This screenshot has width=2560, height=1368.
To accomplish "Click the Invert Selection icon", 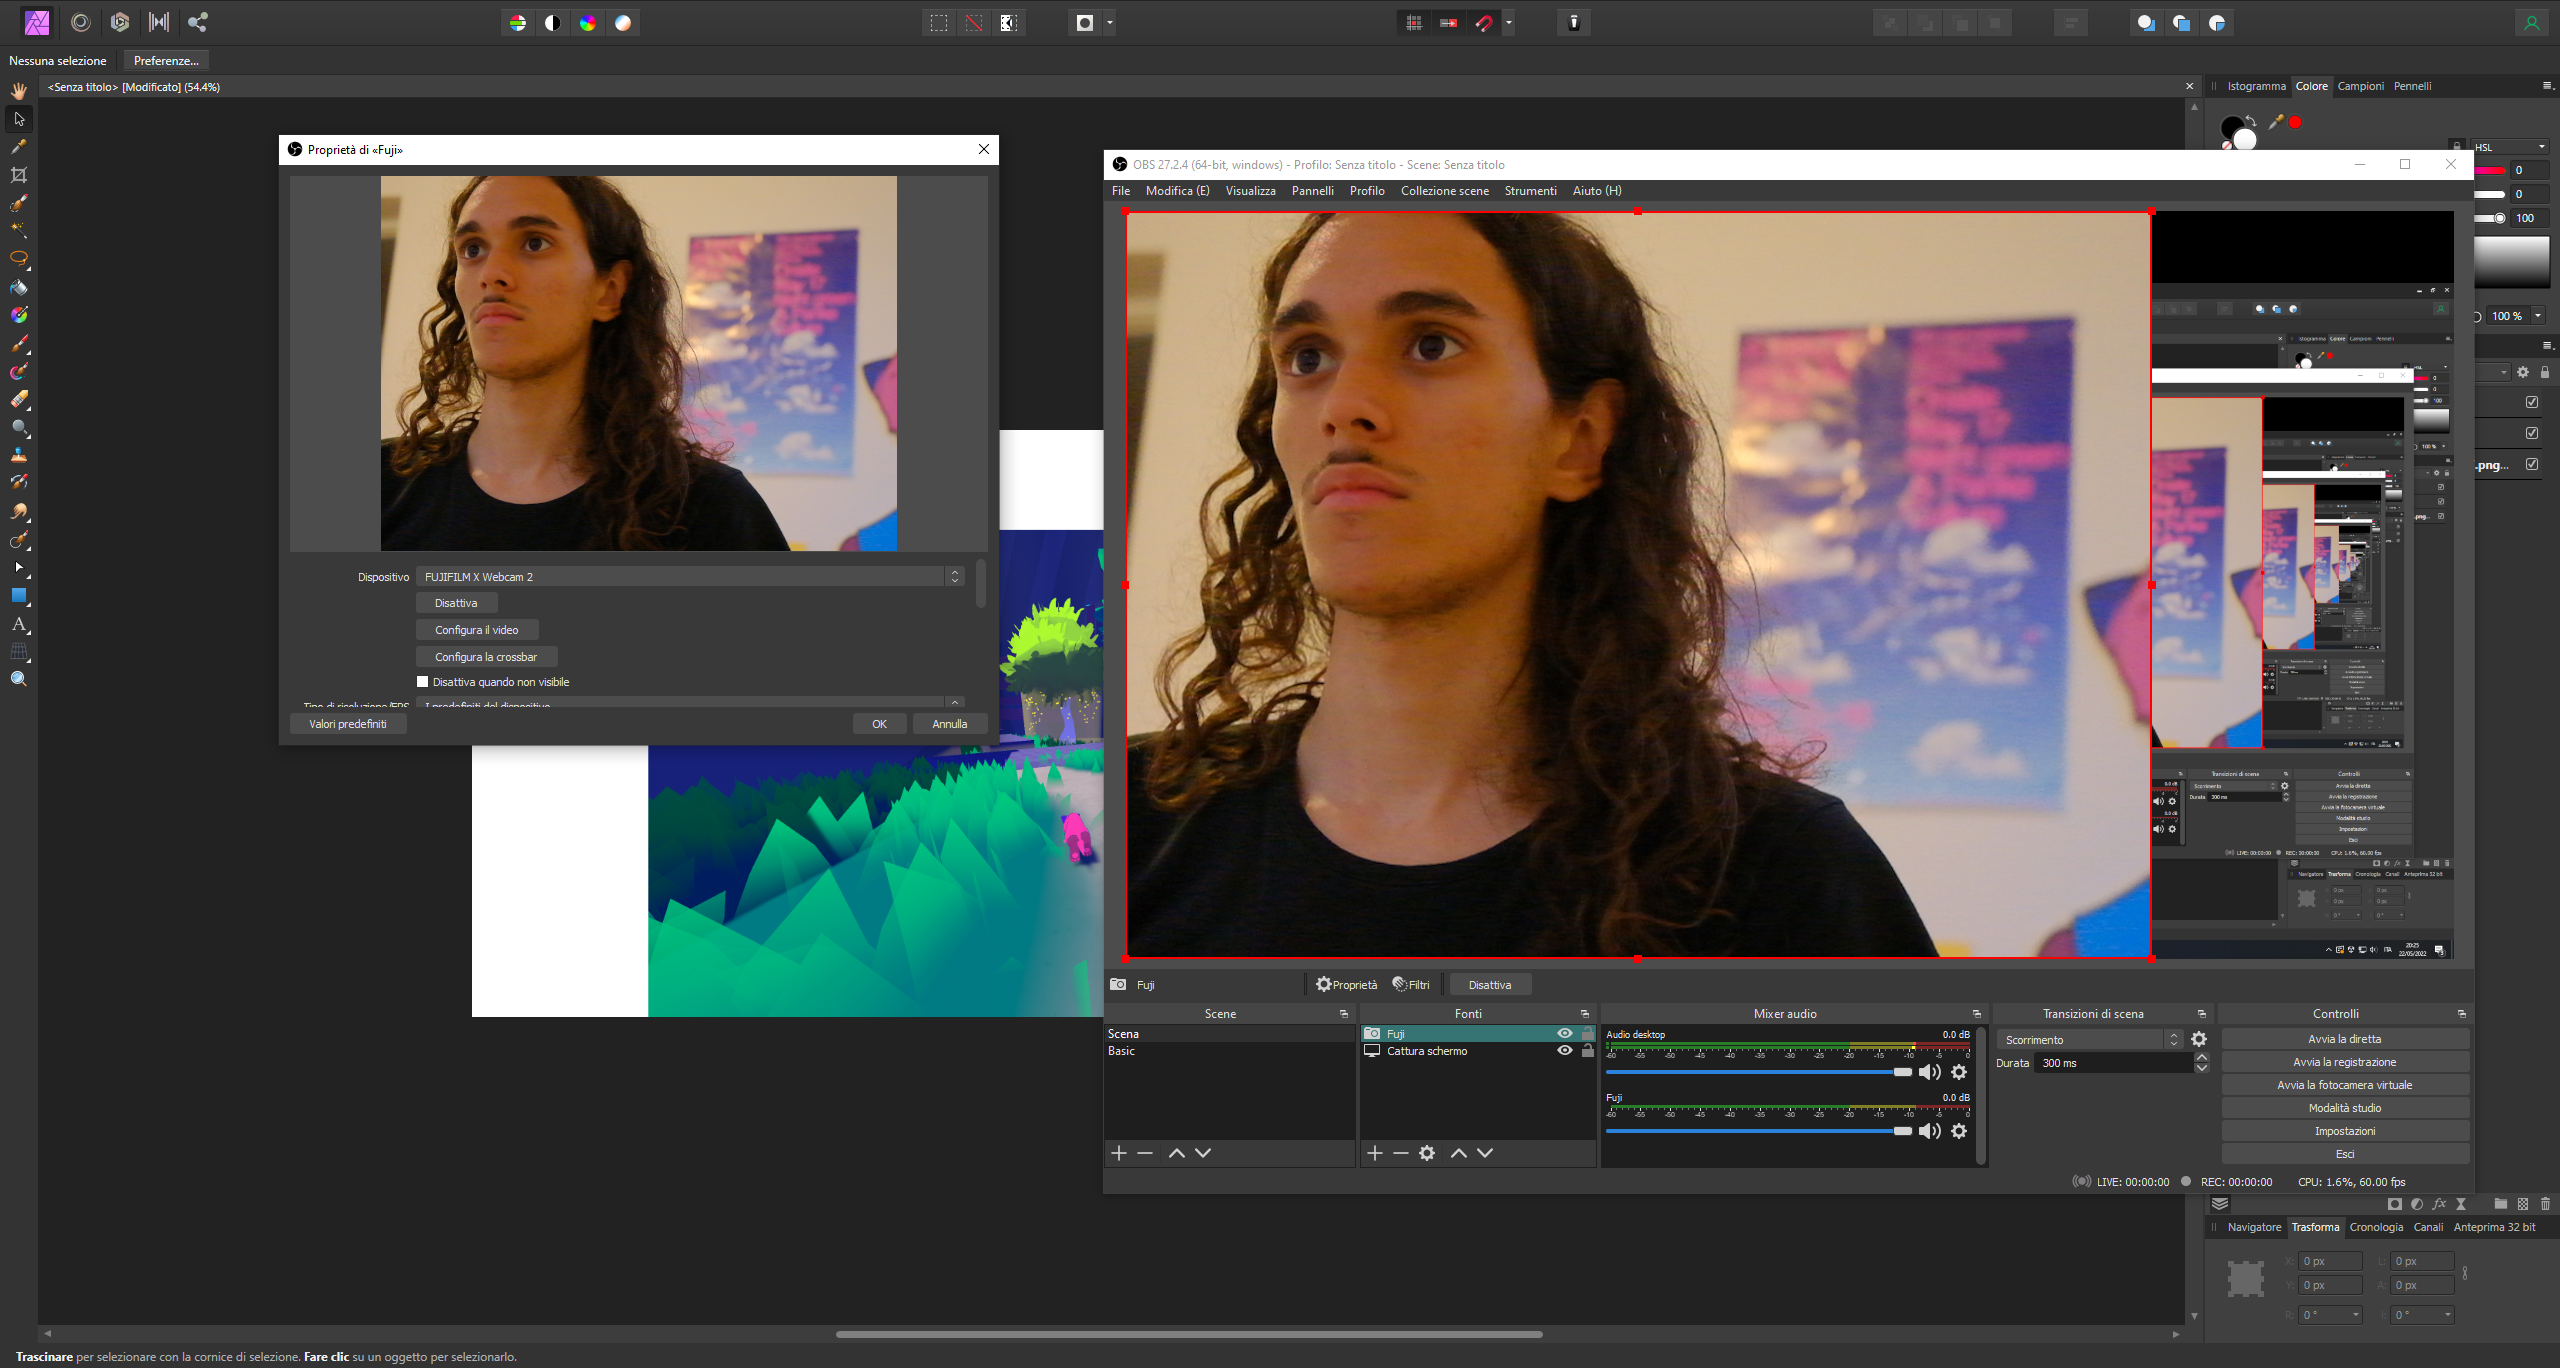I will click(x=1009, y=23).
